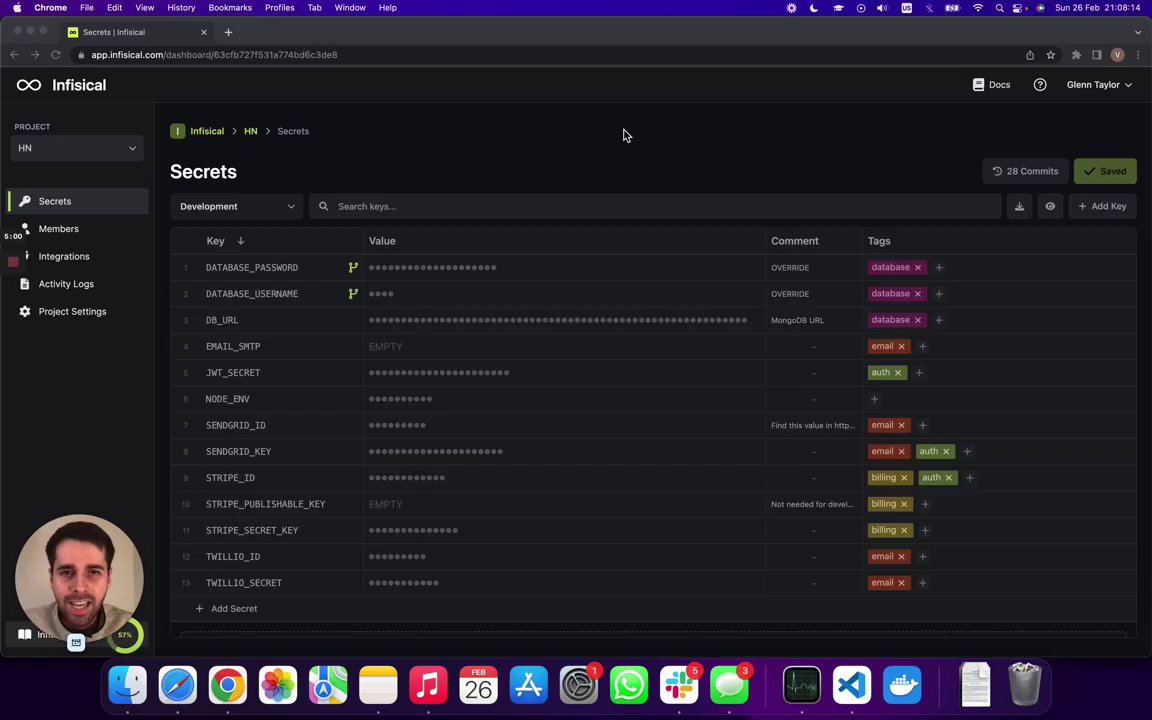Add a tag to TWILLIO_ID row
The width and height of the screenshot is (1152, 720).
tap(923, 557)
